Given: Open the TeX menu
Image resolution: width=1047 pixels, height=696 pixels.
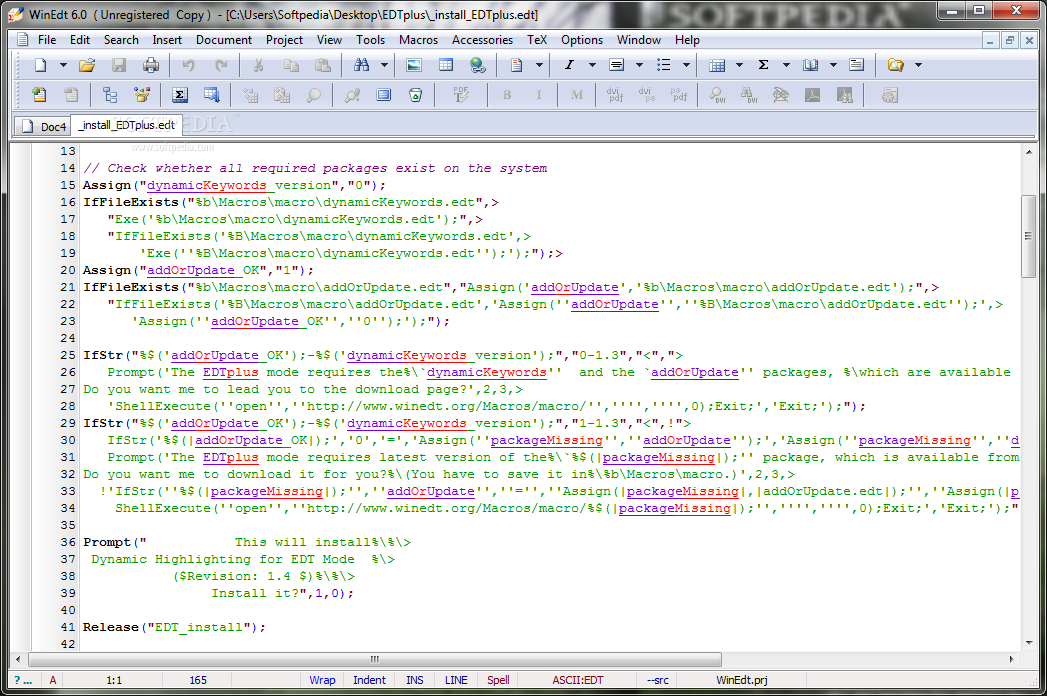Looking at the screenshot, I should (537, 40).
